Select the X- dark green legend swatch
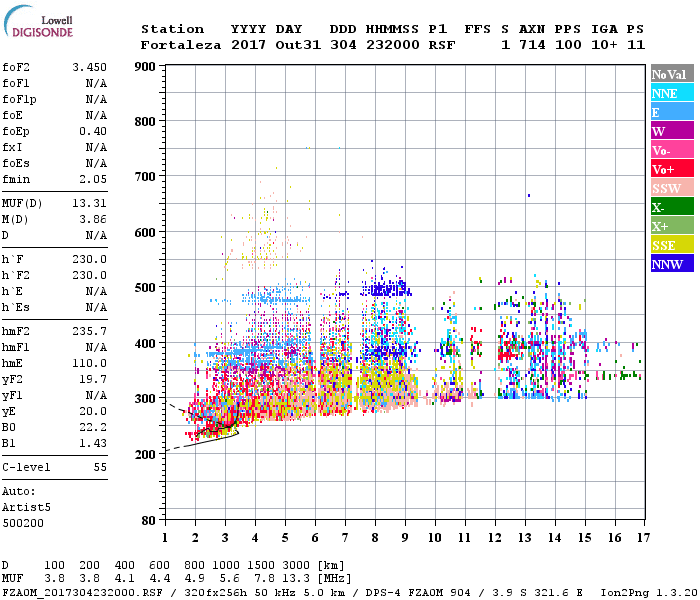The height and width of the screenshot is (600, 700). pos(672,207)
